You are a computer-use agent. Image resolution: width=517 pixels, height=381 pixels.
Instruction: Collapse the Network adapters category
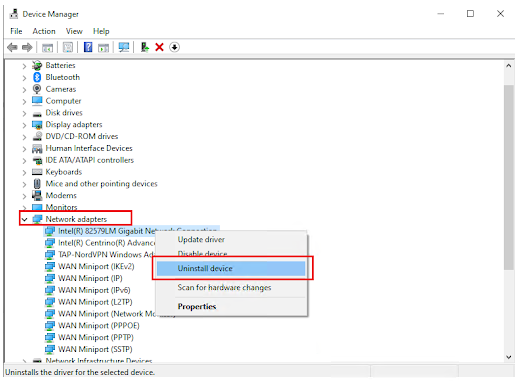[24, 219]
